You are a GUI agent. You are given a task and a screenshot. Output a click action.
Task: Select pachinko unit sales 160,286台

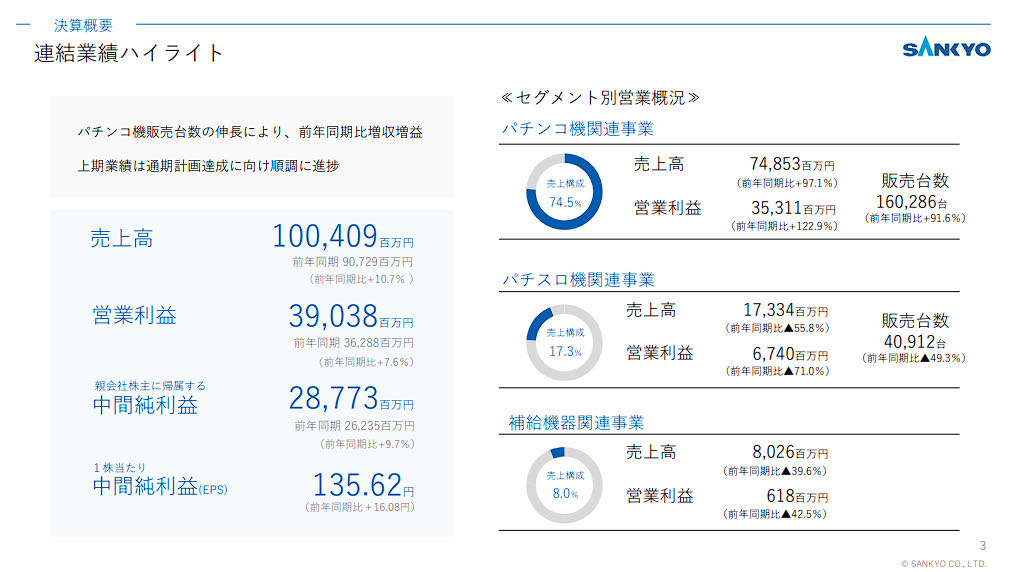click(914, 200)
